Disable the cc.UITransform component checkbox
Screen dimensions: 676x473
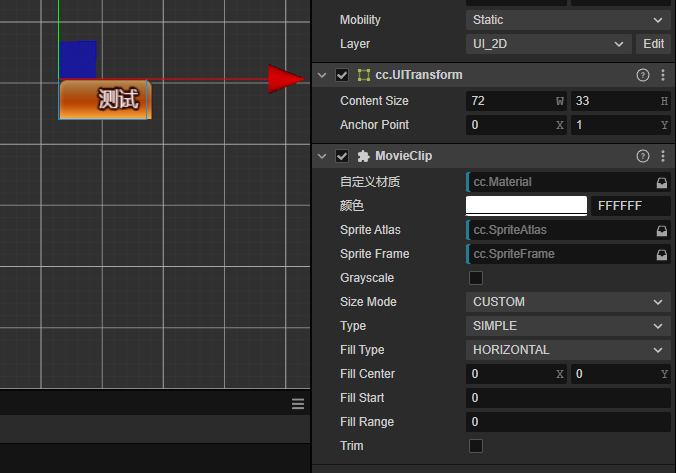coord(342,75)
